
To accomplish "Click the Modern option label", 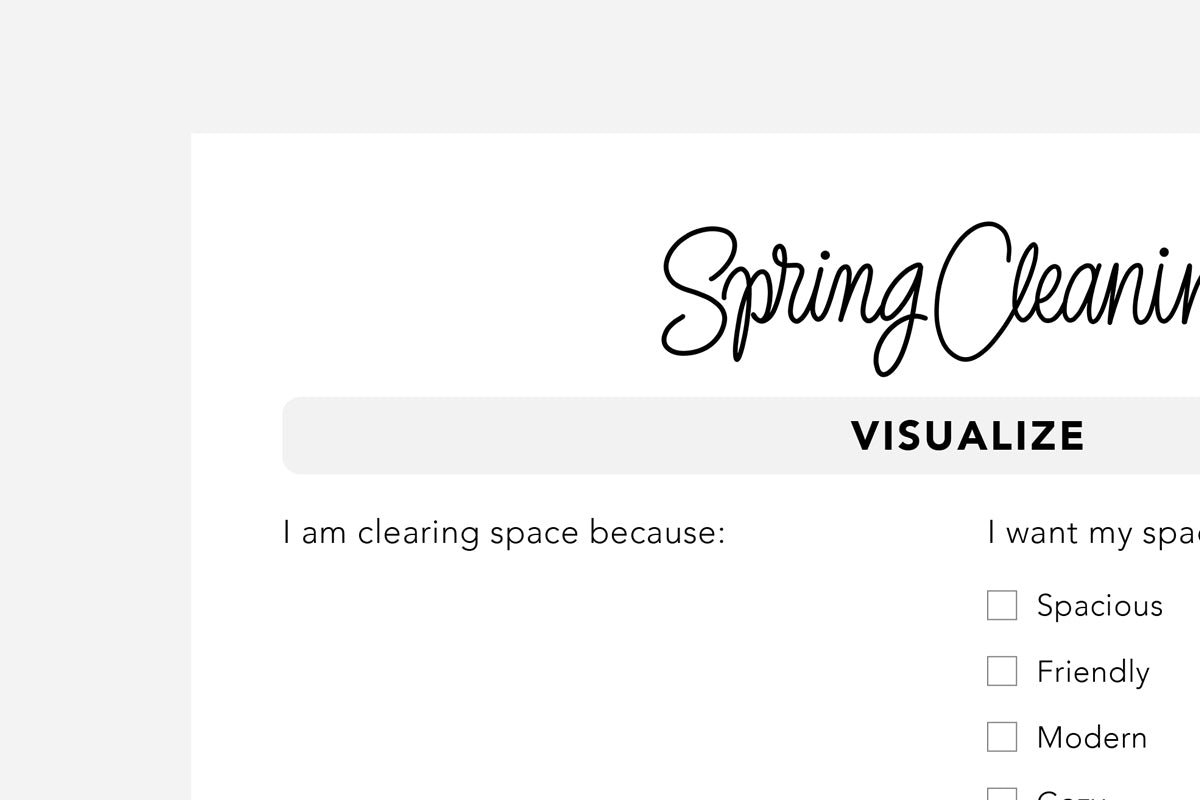I will [1091, 738].
